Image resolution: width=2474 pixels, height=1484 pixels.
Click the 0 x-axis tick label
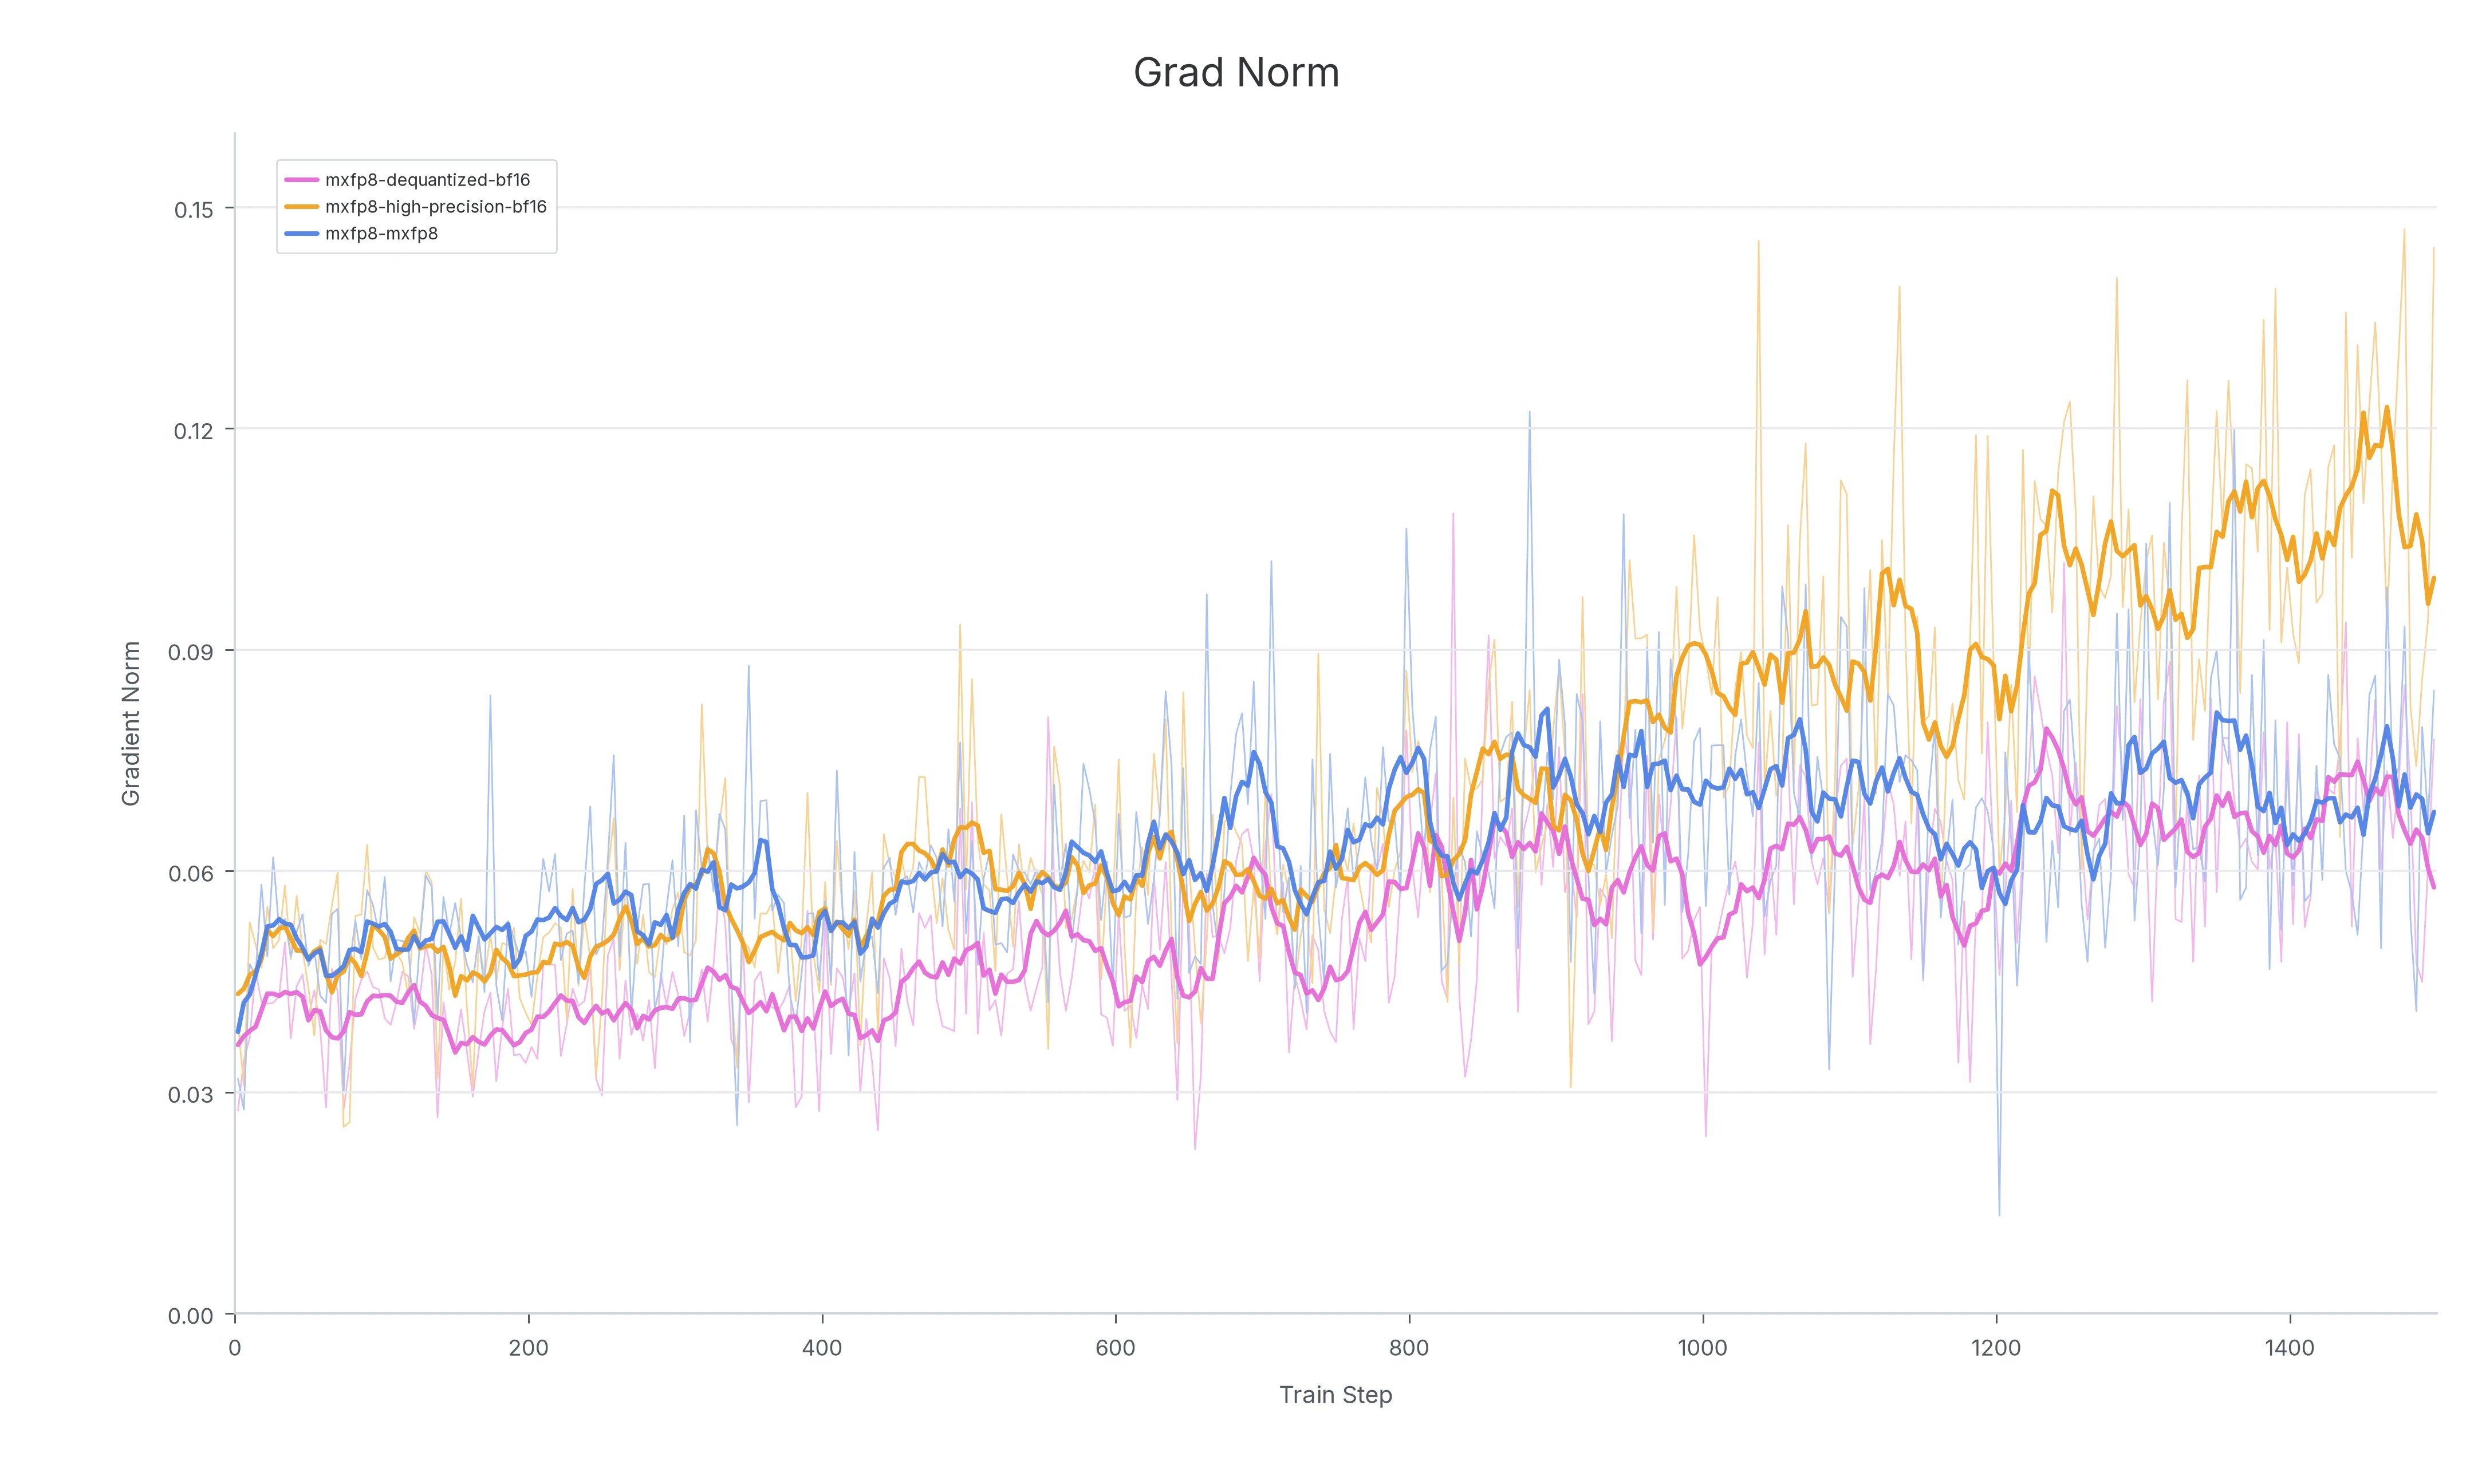(235, 1348)
